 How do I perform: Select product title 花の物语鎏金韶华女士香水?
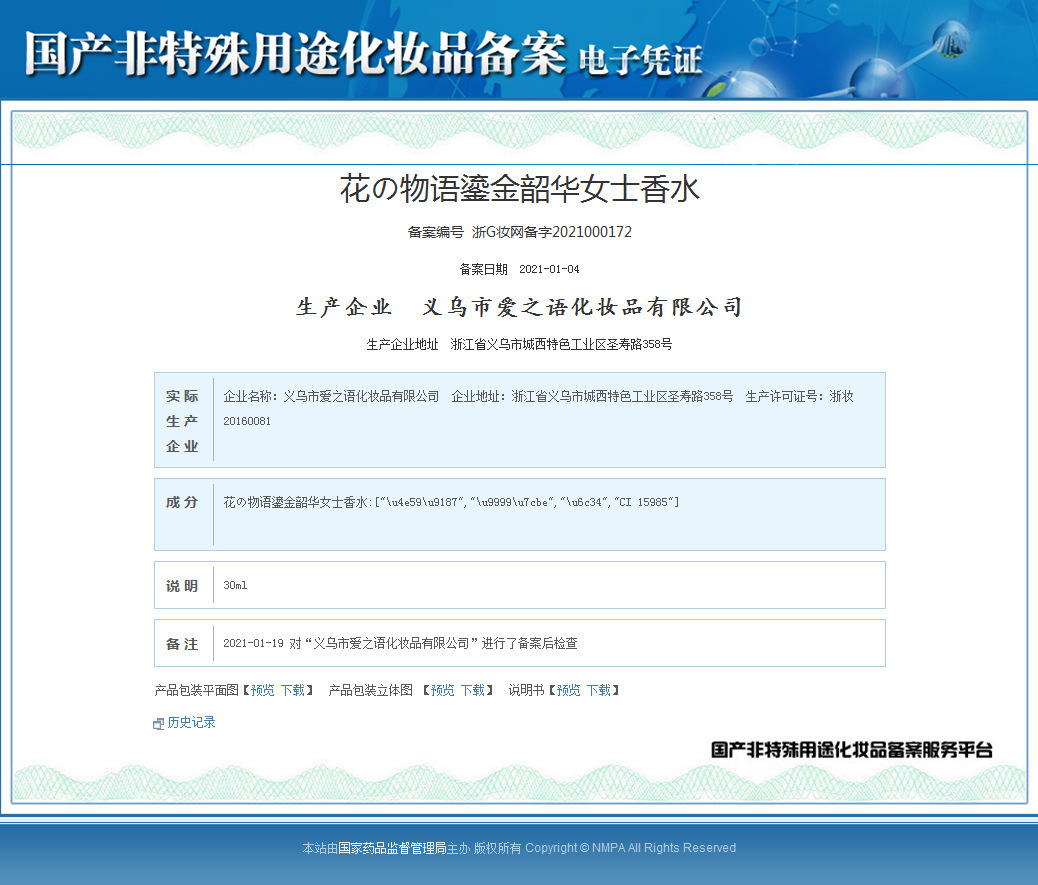(x=520, y=189)
